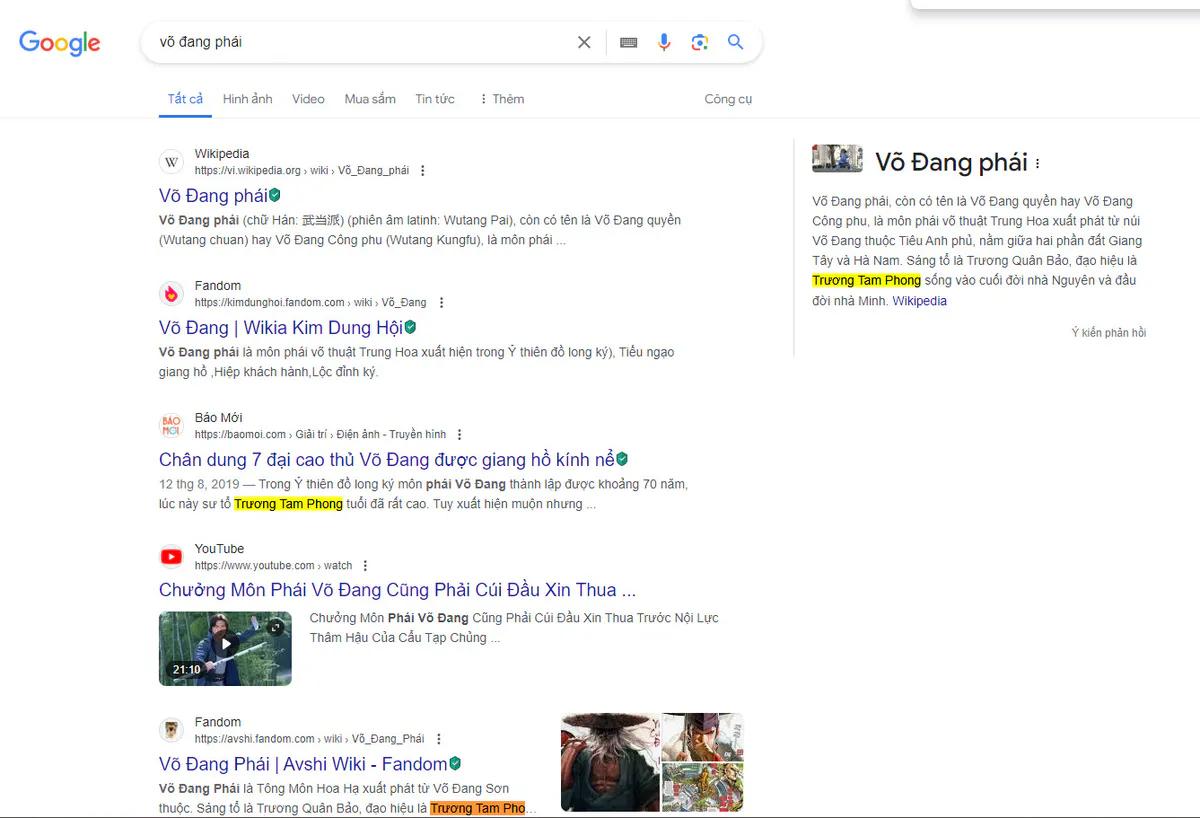Viewport: 1200px width, 818px height.
Task: Start voice search with microphone icon
Action: pyautogui.click(x=664, y=42)
